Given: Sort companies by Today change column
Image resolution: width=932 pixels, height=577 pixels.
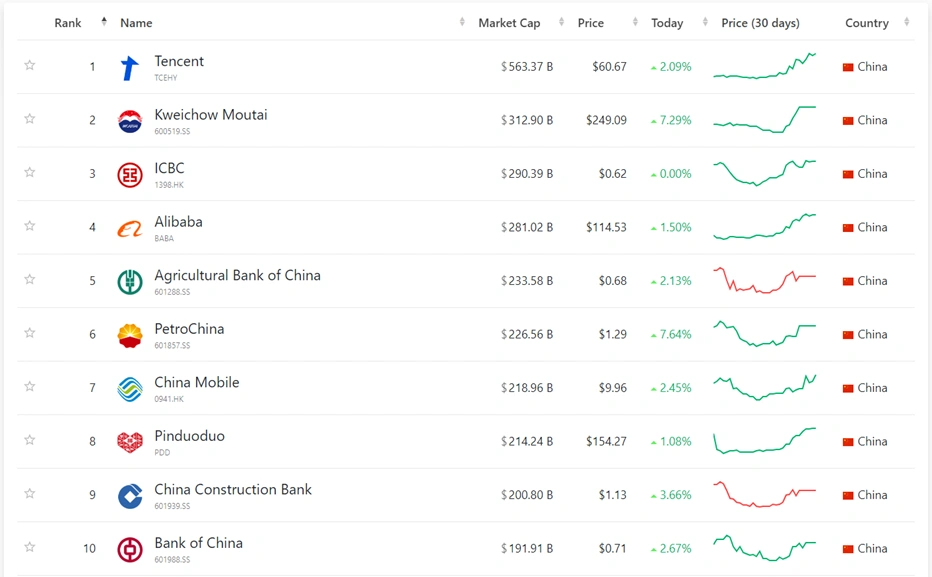Looking at the screenshot, I should 667,23.
